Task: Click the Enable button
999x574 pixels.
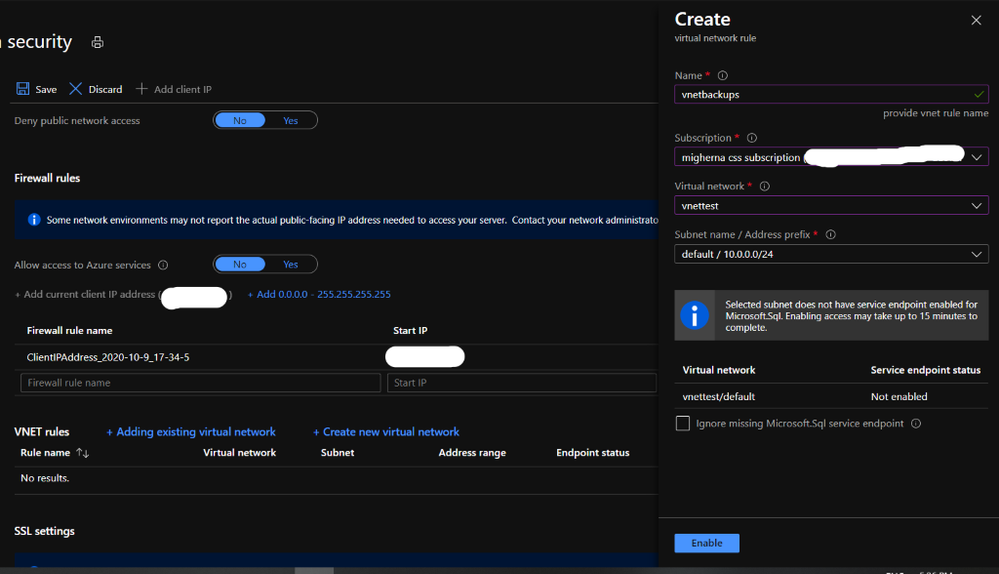Action: coord(707,543)
